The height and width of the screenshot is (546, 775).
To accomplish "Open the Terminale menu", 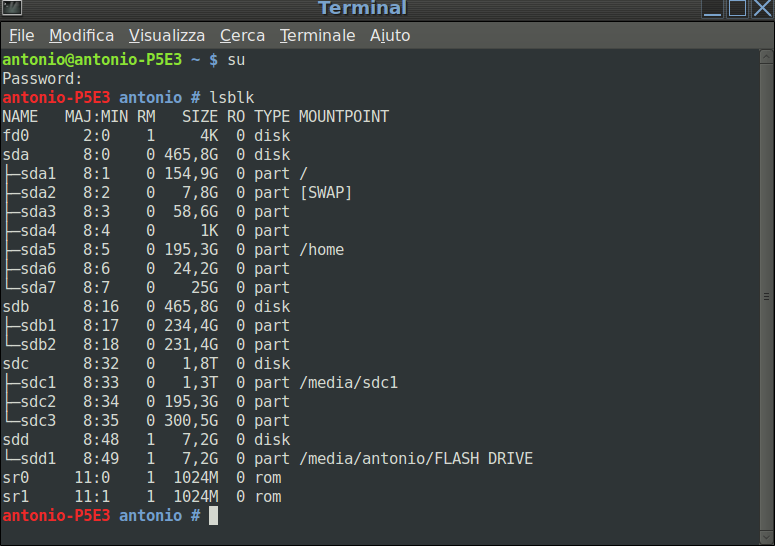I will (317, 35).
